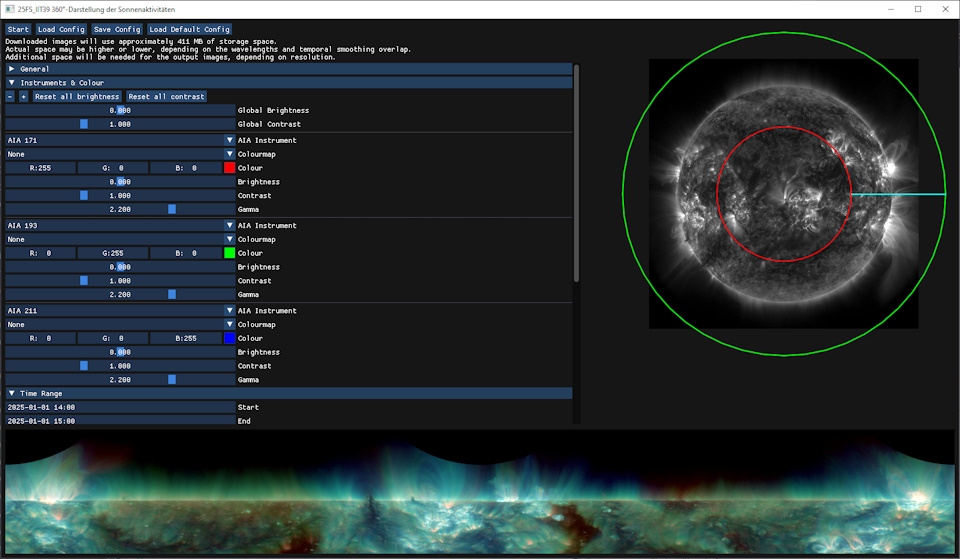Click the Start button
The width and height of the screenshot is (960, 559).
tap(18, 29)
